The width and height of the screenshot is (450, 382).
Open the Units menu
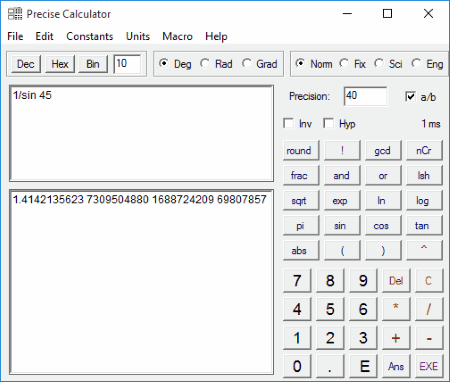138,36
